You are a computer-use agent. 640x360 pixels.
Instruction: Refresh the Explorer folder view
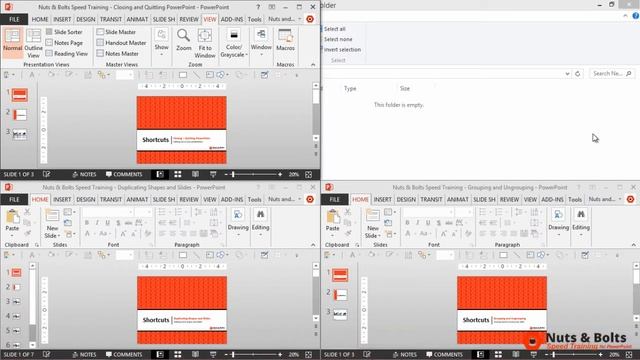click(578, 74)
